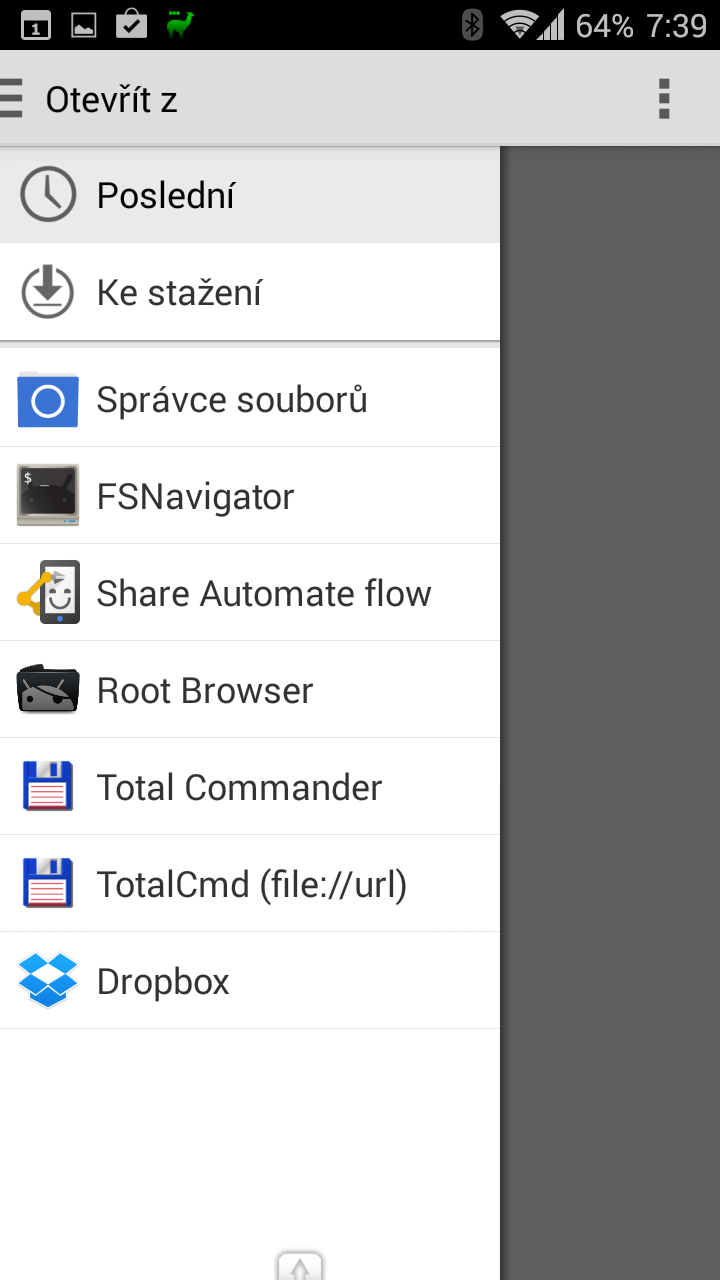Tap the Dropbox logo icon

click(x=48, y=980)
